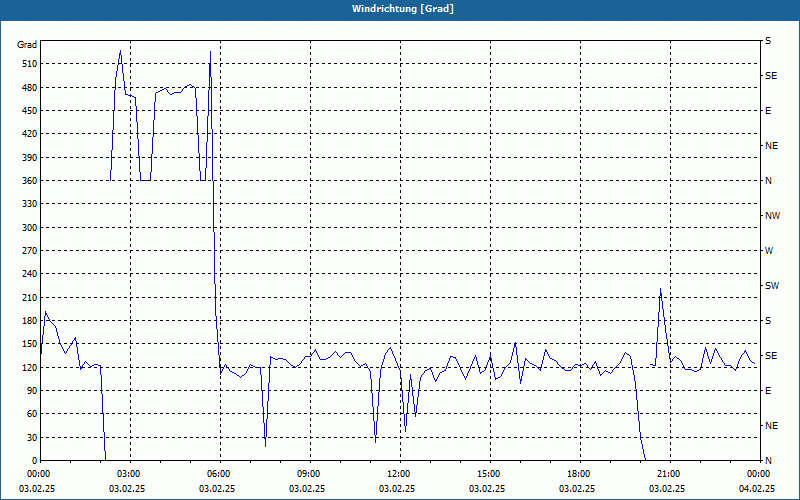Select the 15:00 time label on the x-axis
Screen dimensions: 800x500
[x=490, y=474]
